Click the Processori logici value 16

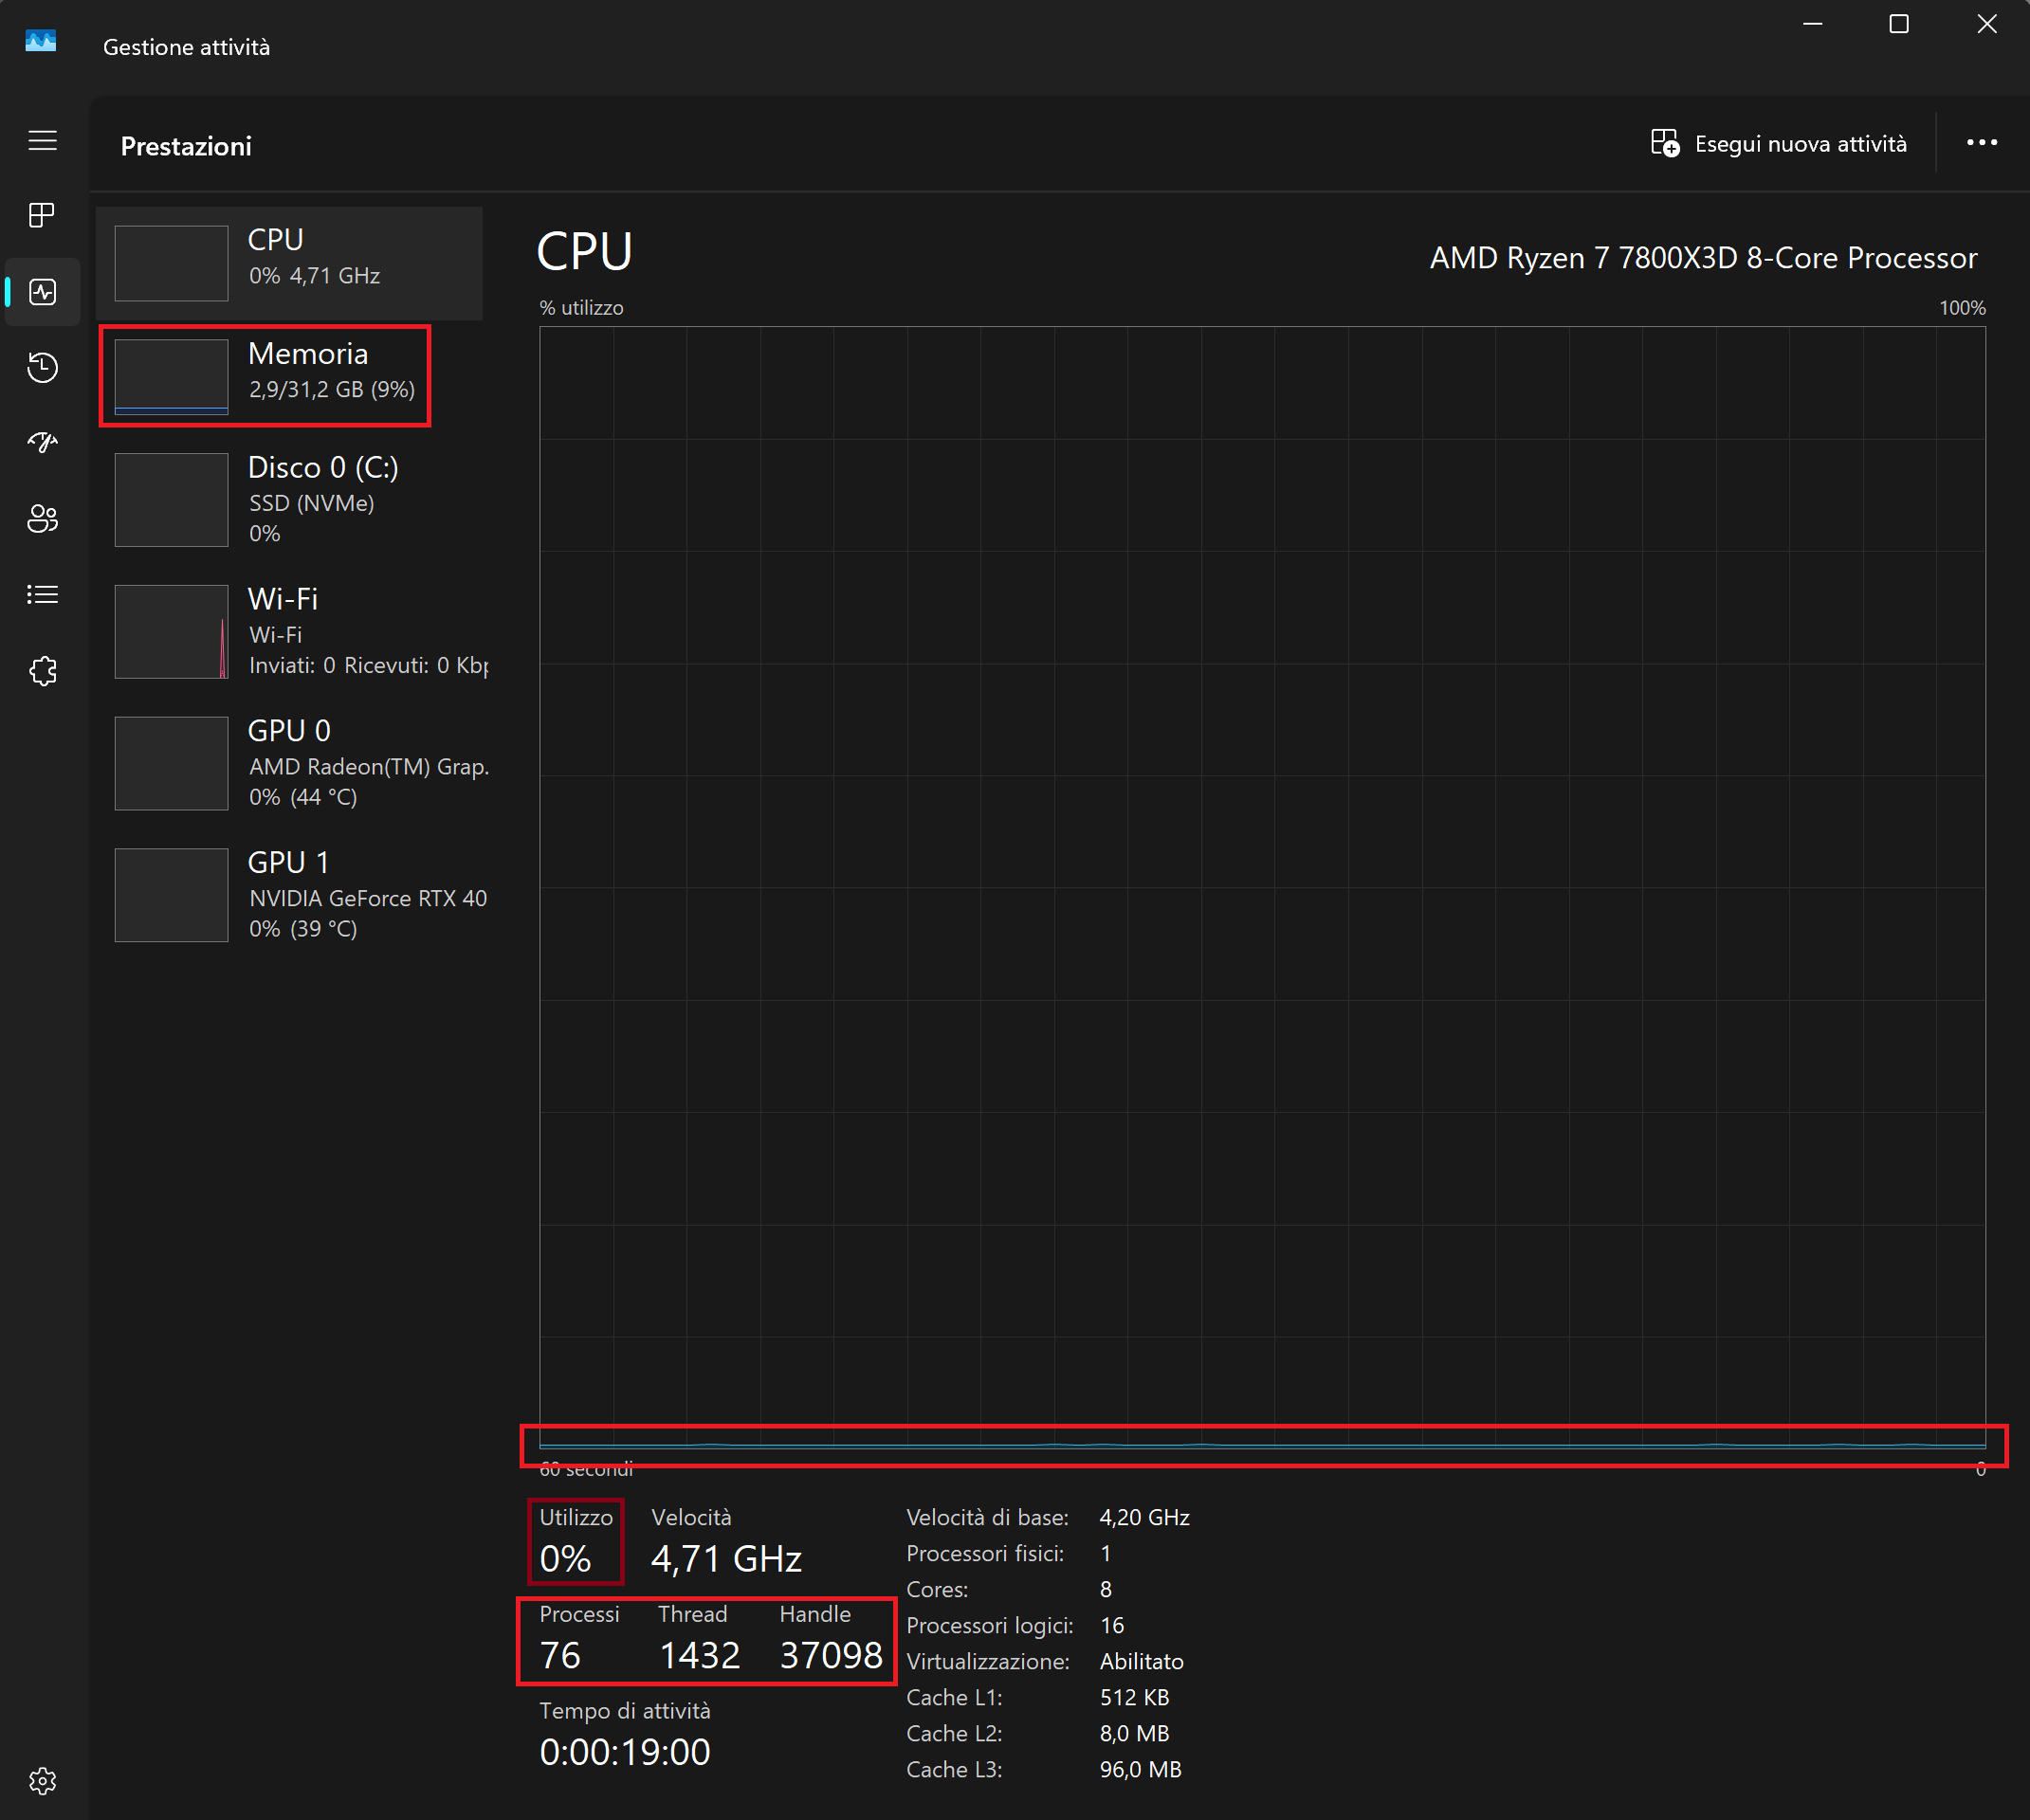point(1112,1625)
